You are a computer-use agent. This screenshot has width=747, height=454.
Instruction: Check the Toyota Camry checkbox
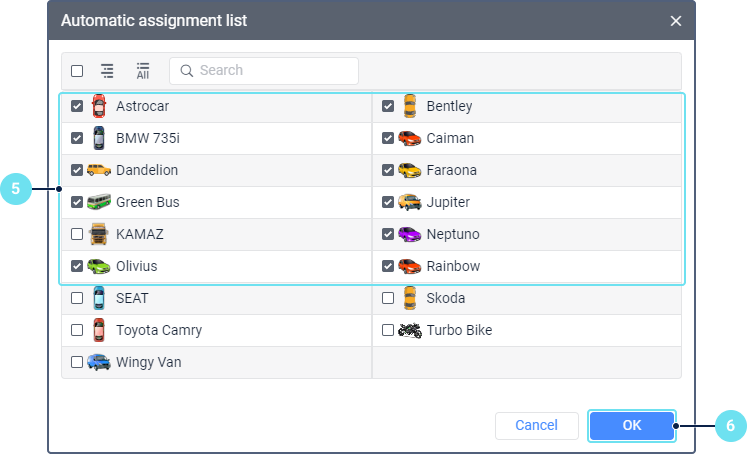point(77,330)
